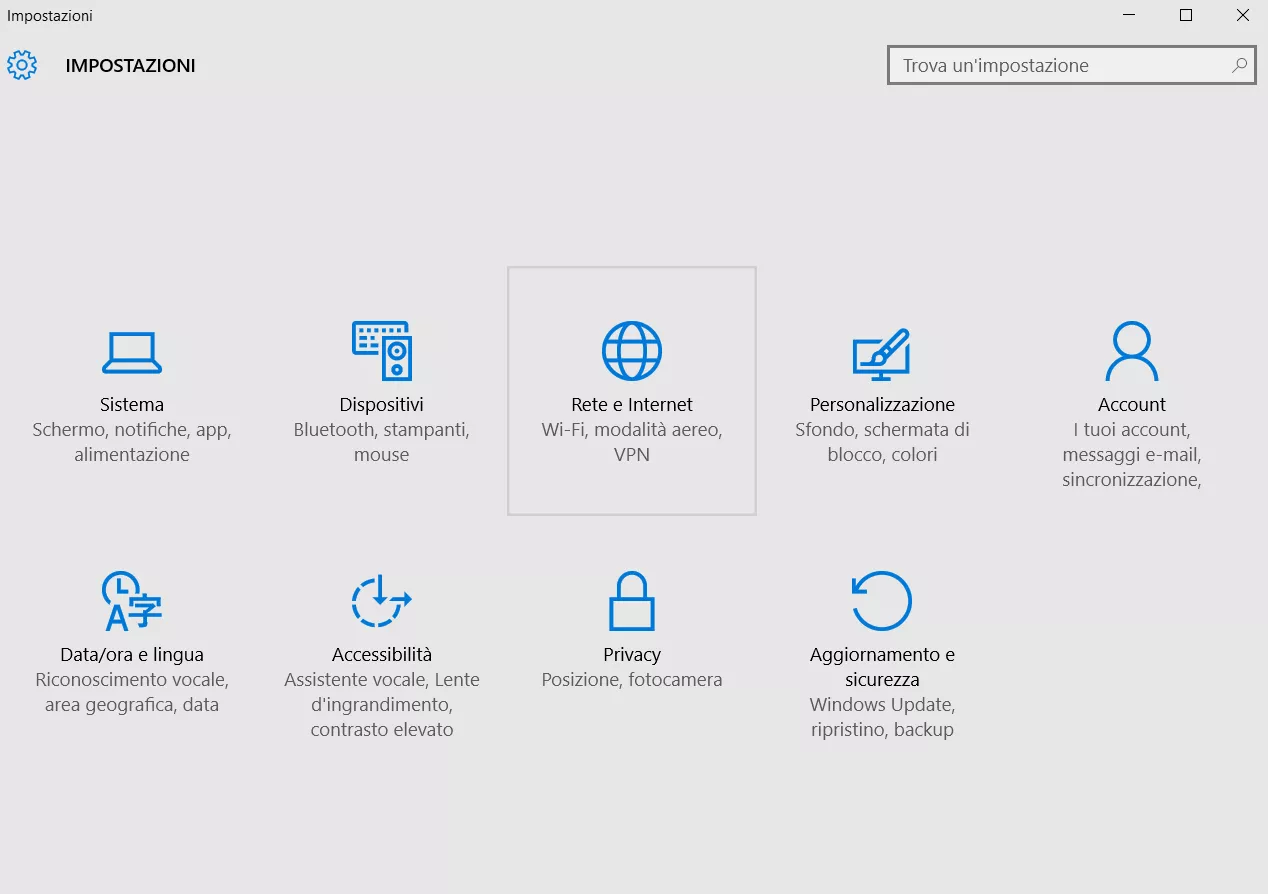The image size is (1268, 894).
Task: Click the Accessibilità dashed clock icon
Action: pyautogui.click(x=381, y=601)
